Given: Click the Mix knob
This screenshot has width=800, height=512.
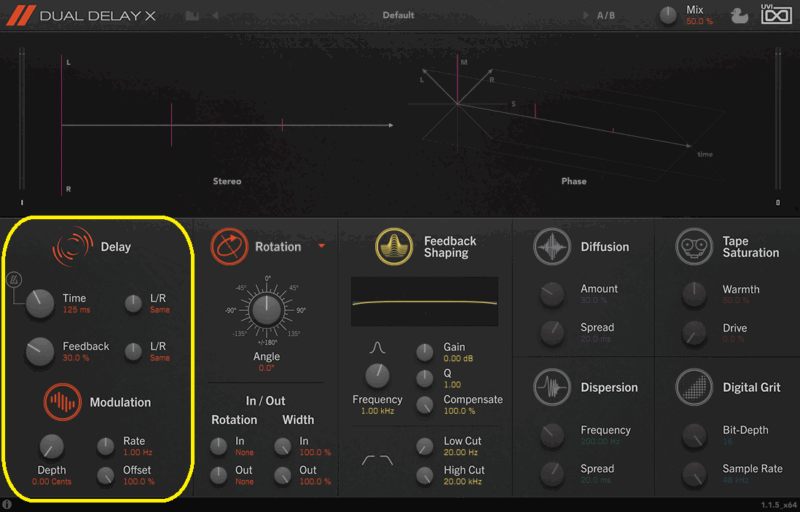Looking at the screenshot, I should (668, 16).
